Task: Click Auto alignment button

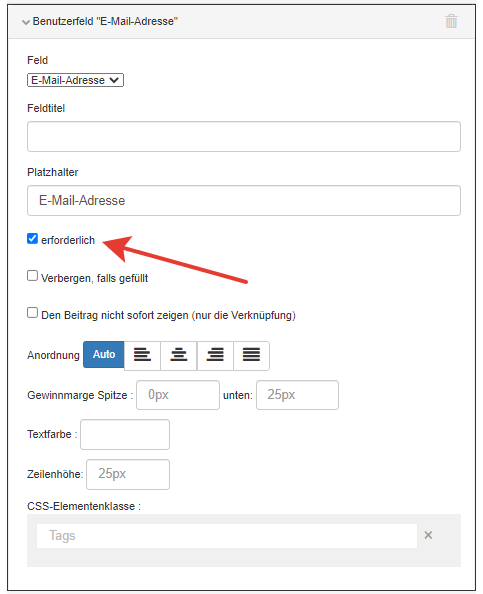Action: (x=104, y=355)
